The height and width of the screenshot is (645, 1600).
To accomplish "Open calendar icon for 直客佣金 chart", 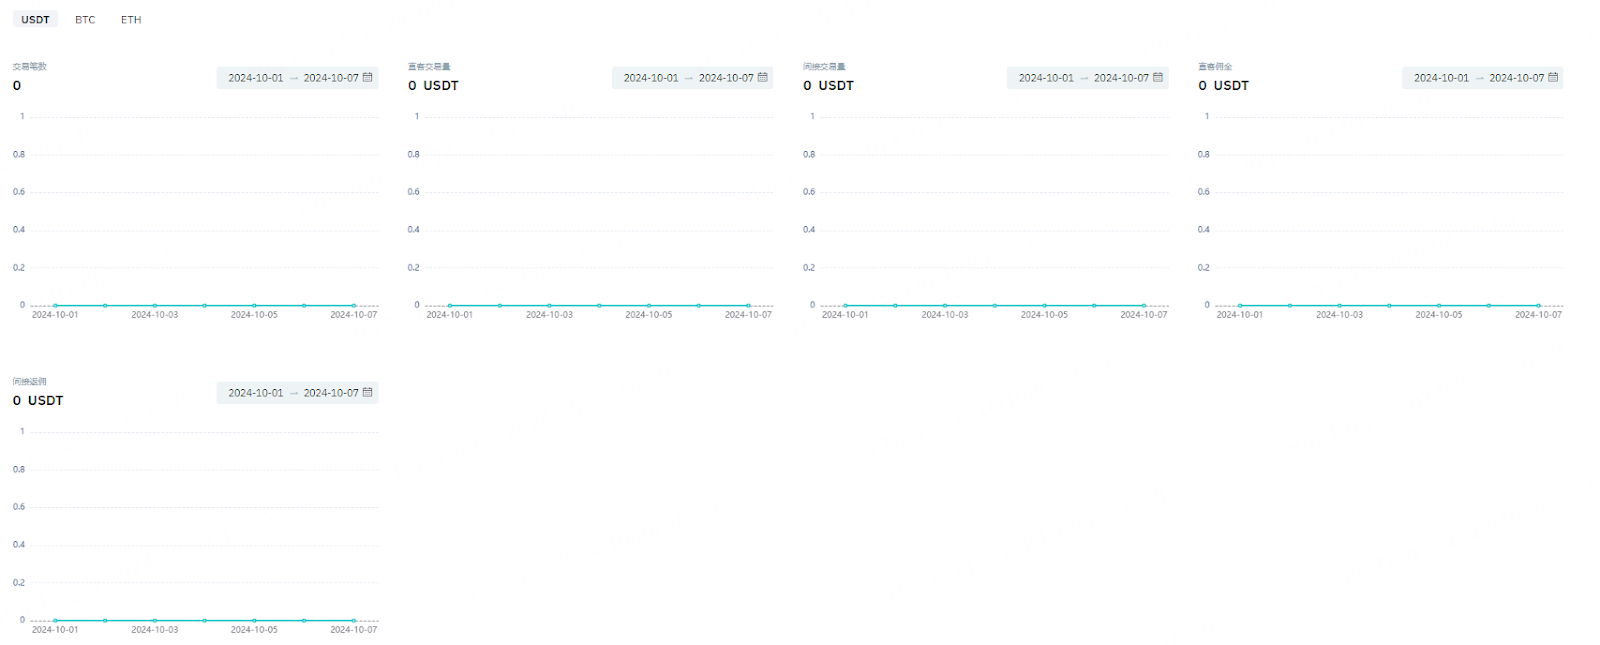I will pyautogui.click(x=1553, y=77).
